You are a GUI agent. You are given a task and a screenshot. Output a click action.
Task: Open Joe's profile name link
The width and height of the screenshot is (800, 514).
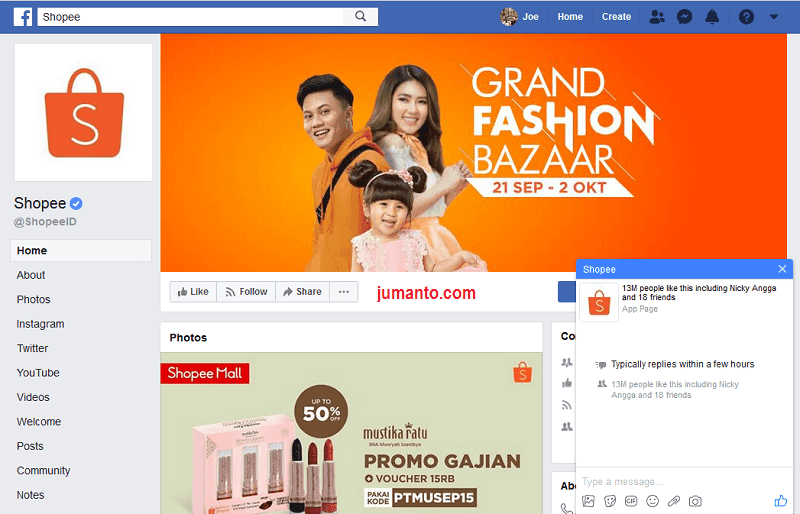click(530, 17)
